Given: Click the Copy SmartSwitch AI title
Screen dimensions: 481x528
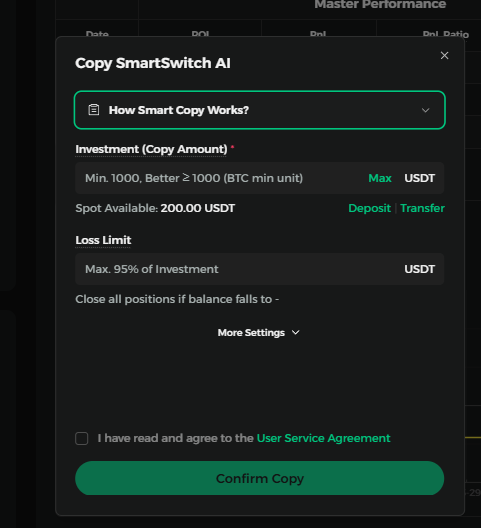Looking at the screenshot, I should point(153,63).
